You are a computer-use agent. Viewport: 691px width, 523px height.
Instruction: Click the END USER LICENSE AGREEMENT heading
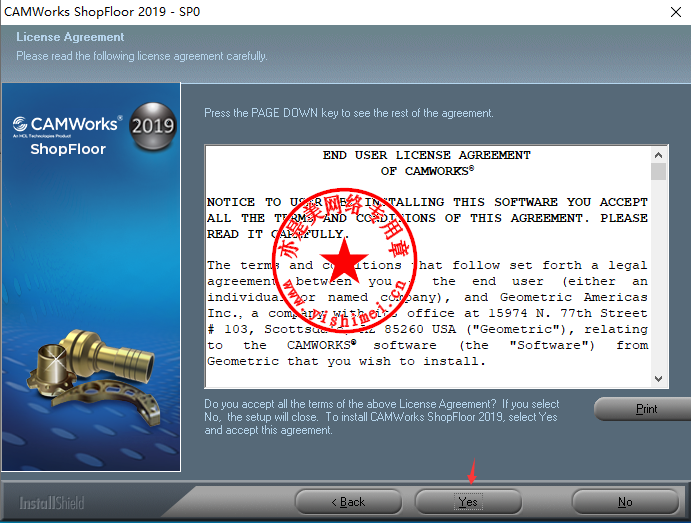coord(427,156)
